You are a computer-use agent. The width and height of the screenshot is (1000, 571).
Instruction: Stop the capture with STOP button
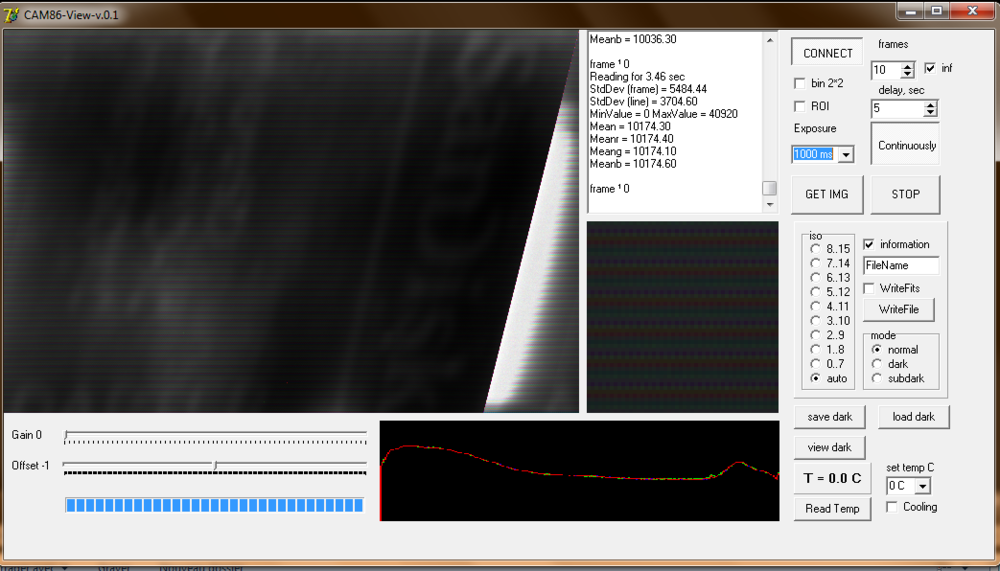coord(905,194)
